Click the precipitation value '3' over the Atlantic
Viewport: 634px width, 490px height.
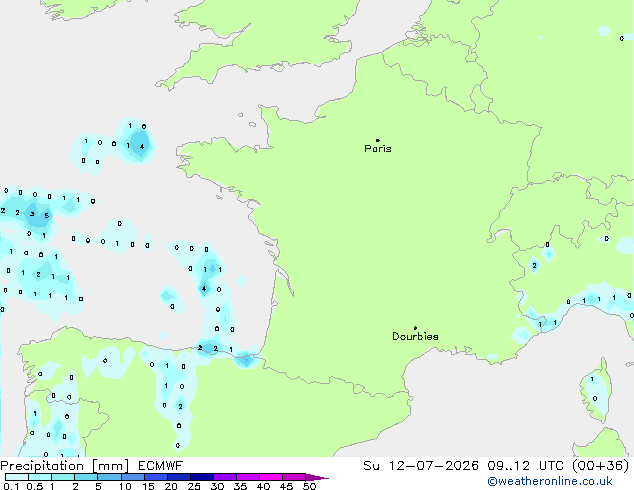point(32,214)
